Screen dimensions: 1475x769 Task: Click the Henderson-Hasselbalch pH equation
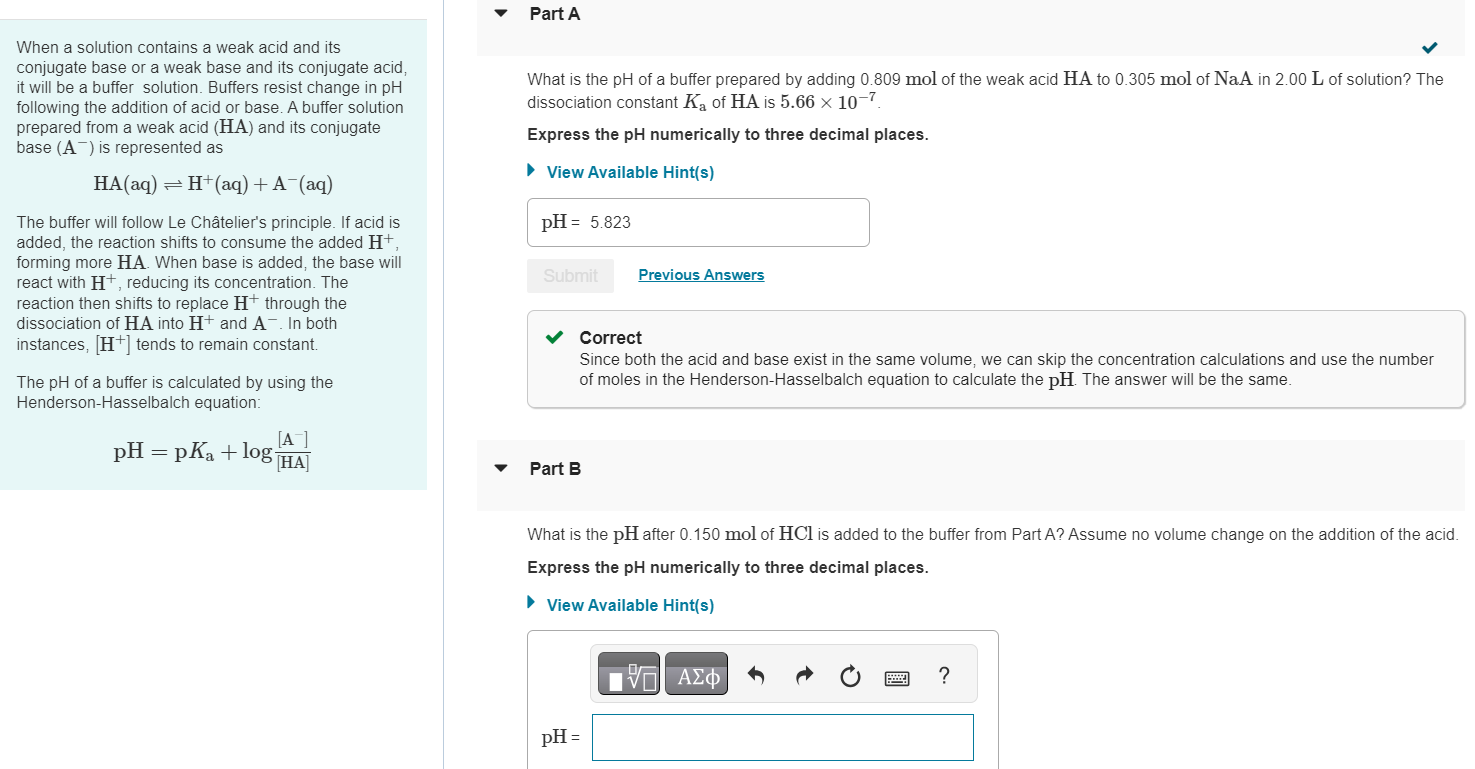(212, 450)
